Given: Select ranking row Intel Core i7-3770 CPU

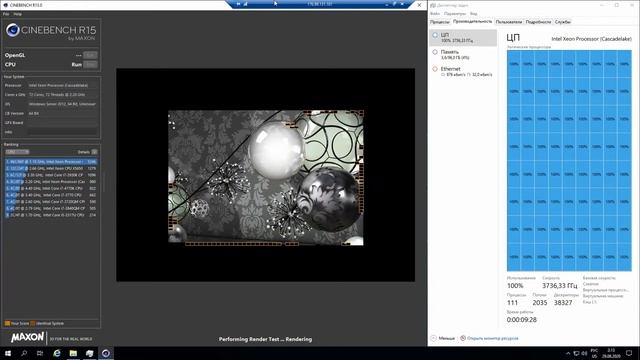Looking at the screenshot, I should [51, 195].
